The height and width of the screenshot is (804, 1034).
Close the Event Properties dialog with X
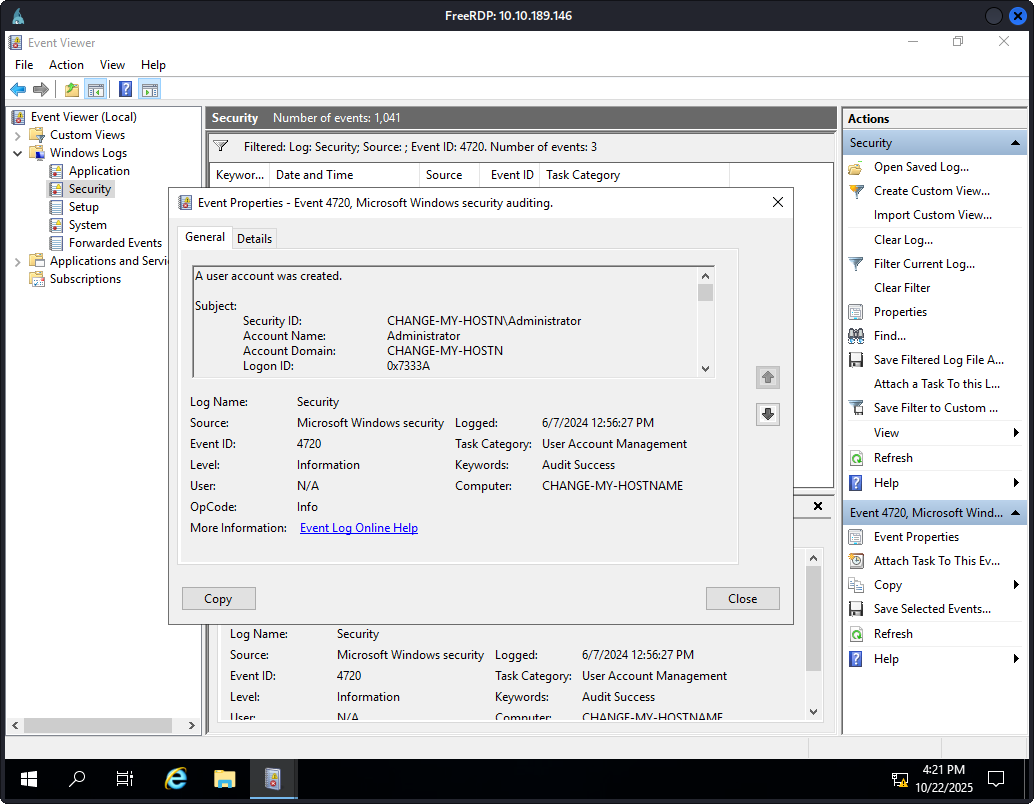(x=778, y=202)
